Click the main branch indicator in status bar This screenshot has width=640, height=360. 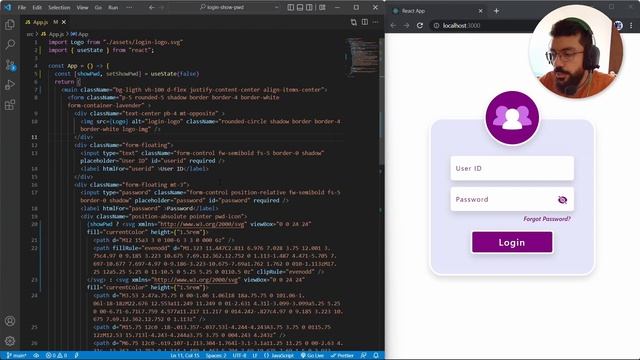coord(16,356)
